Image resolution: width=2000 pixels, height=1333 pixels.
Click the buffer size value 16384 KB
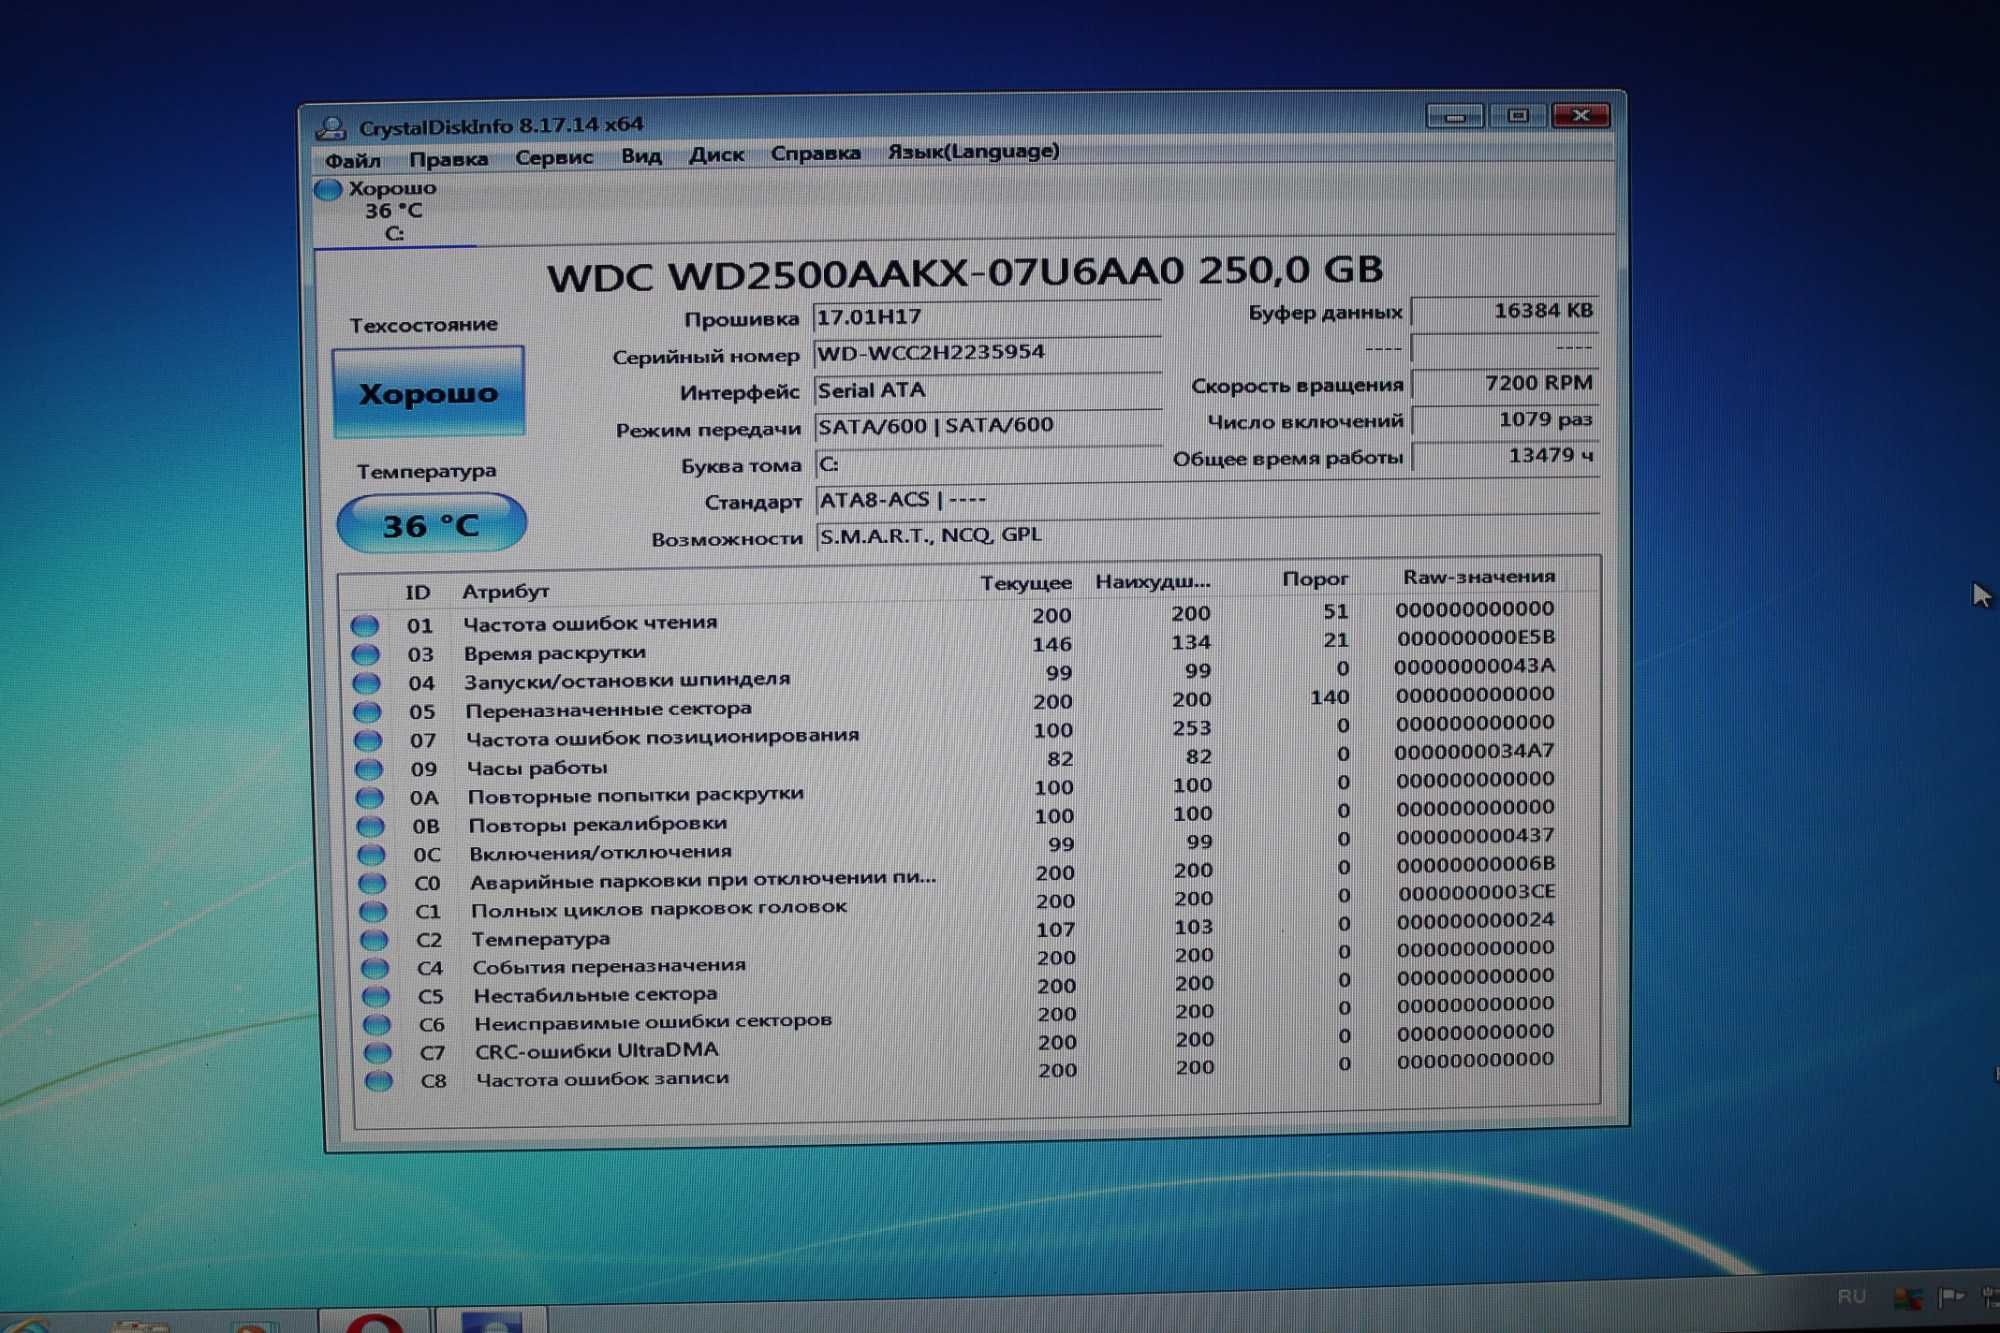[1504, 311]
